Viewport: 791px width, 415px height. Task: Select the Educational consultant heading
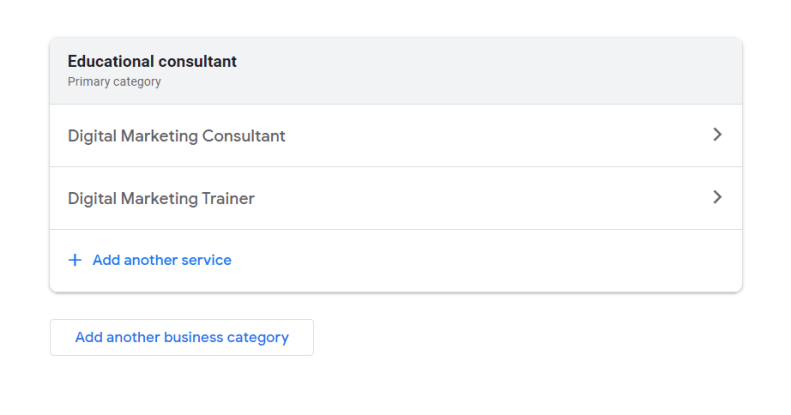click(152, 62)
